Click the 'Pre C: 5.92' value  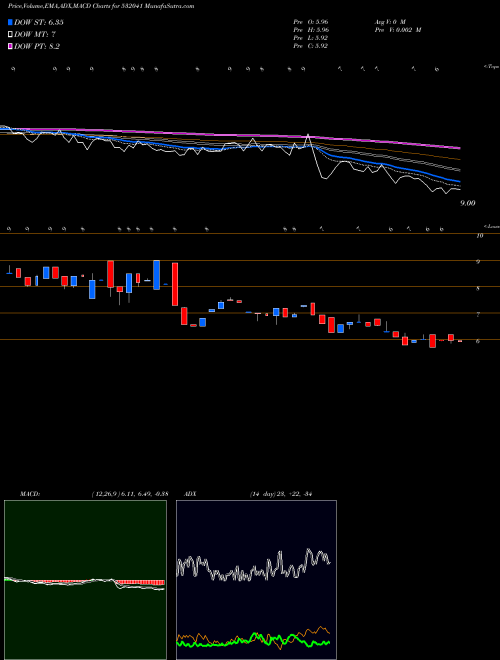click(x=311, y=46)
